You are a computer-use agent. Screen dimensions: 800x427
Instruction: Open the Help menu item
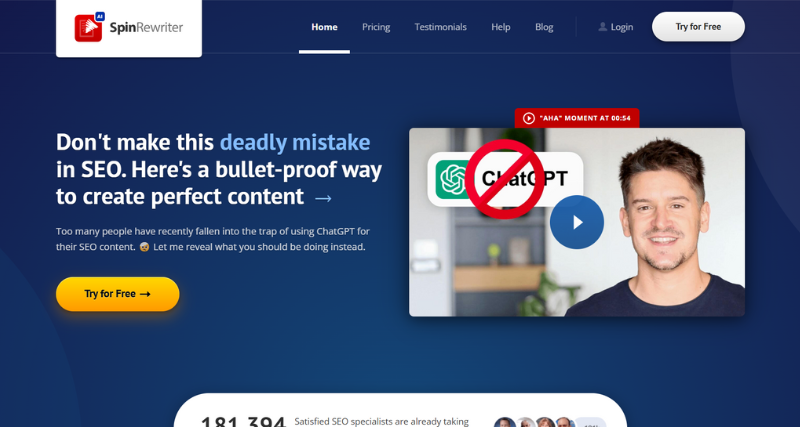point(501,27)
